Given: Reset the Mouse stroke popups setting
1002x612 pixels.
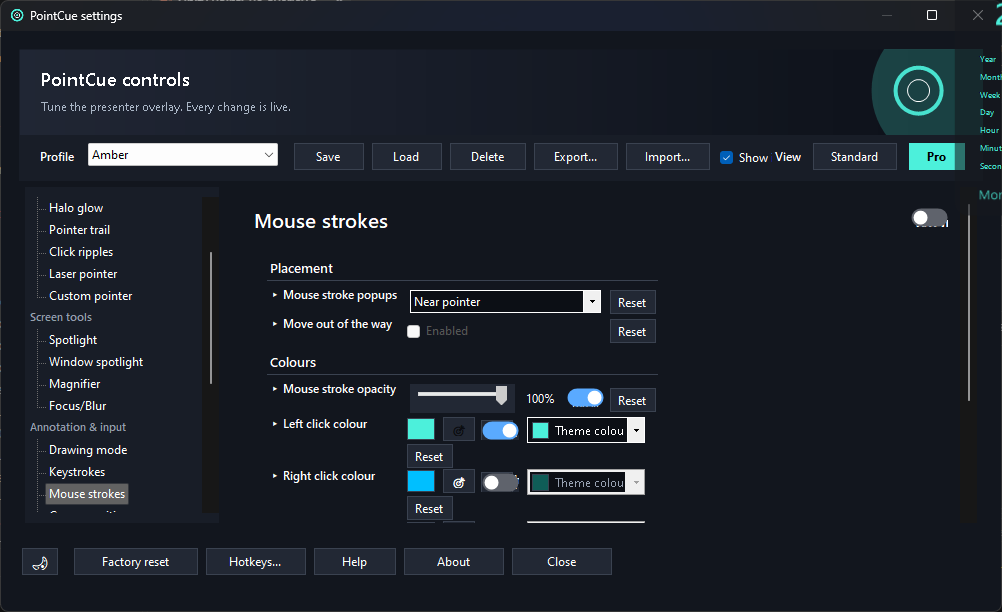Looking at the screenshot, I should coord(632,303).
